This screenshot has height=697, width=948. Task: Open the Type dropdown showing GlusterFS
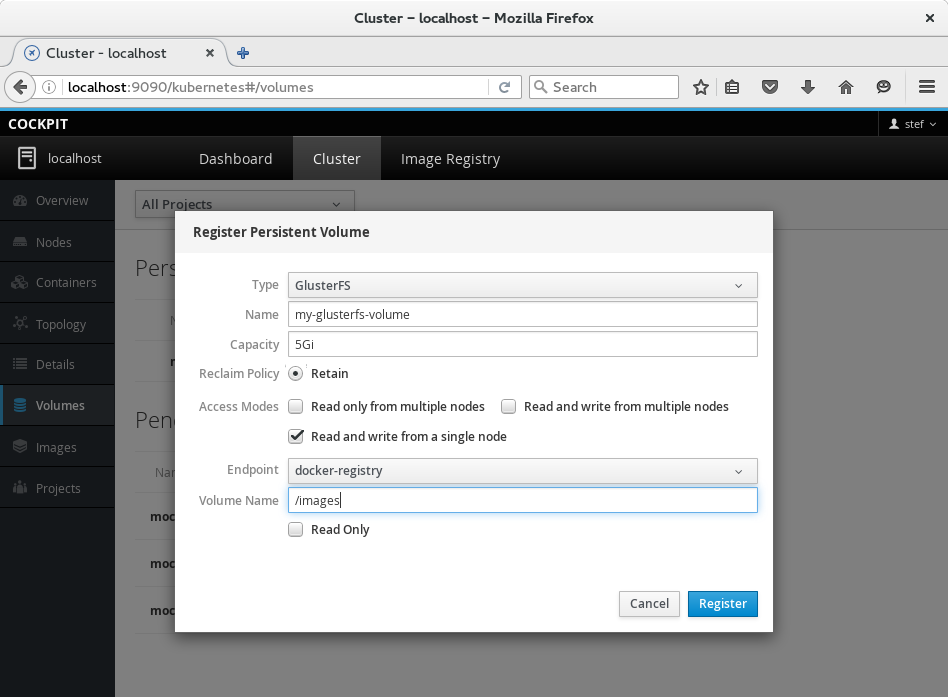pyautogui.click(x=522, y=285)
